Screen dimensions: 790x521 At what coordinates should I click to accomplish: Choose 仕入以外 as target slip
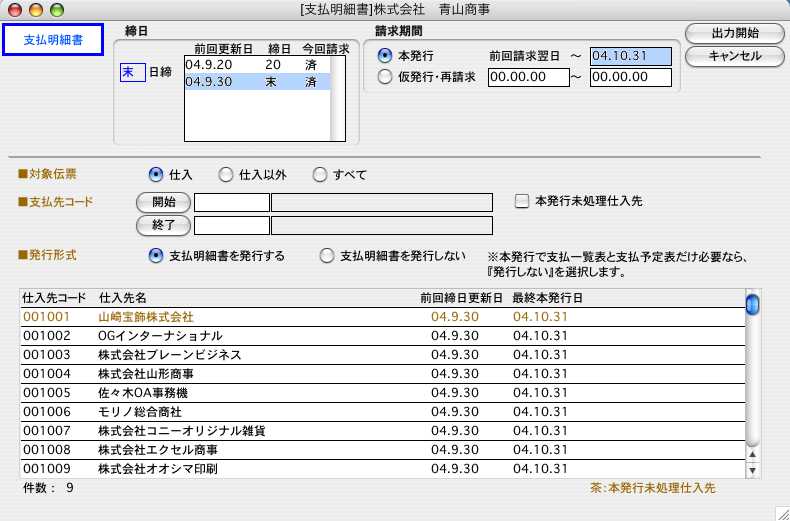pyautogui.click(x=226, y=174)
